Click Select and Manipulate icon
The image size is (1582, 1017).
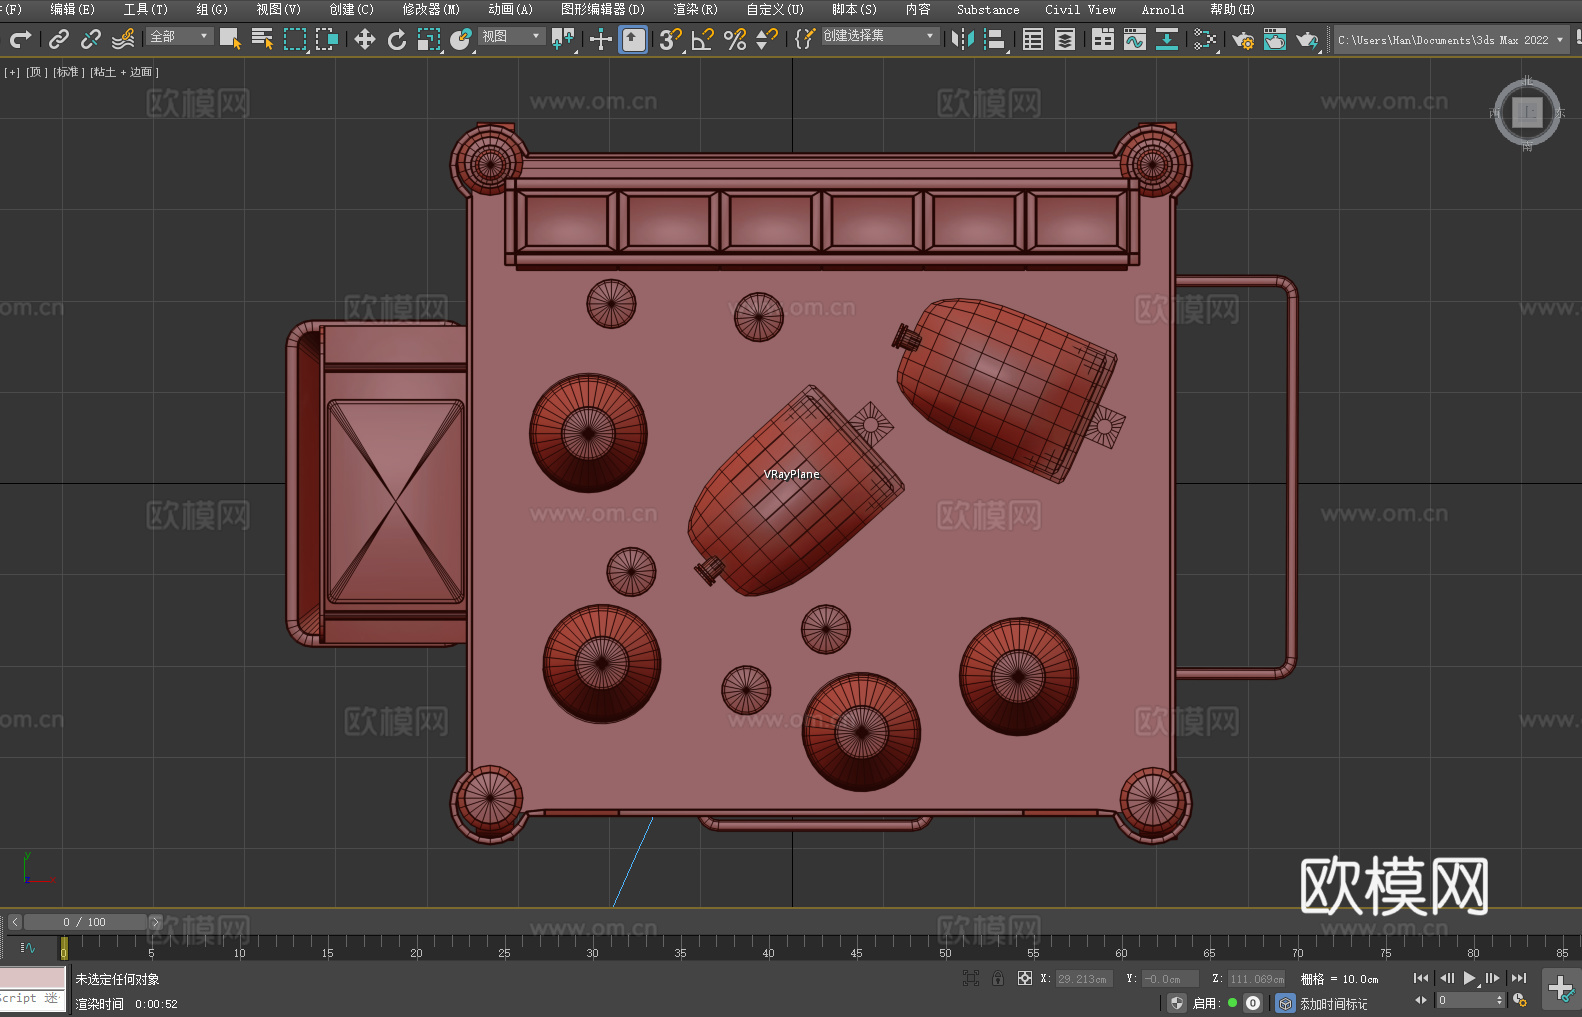600,39
